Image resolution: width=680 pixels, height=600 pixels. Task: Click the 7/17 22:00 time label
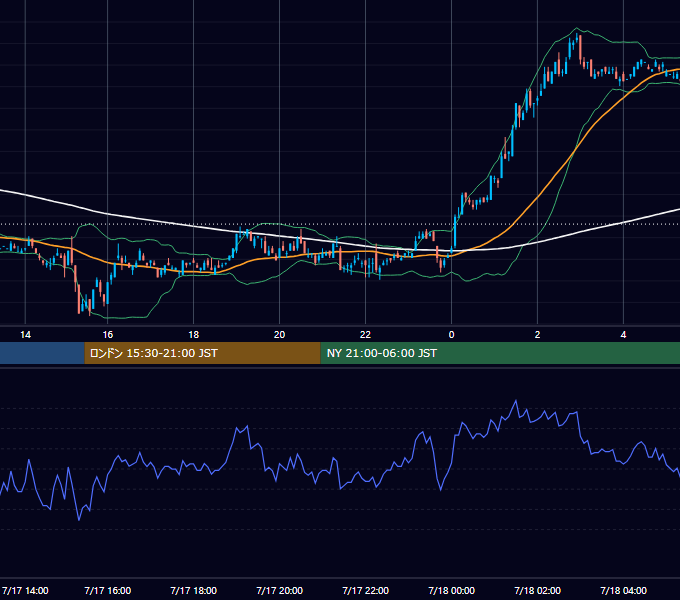(x=366, y=591)
